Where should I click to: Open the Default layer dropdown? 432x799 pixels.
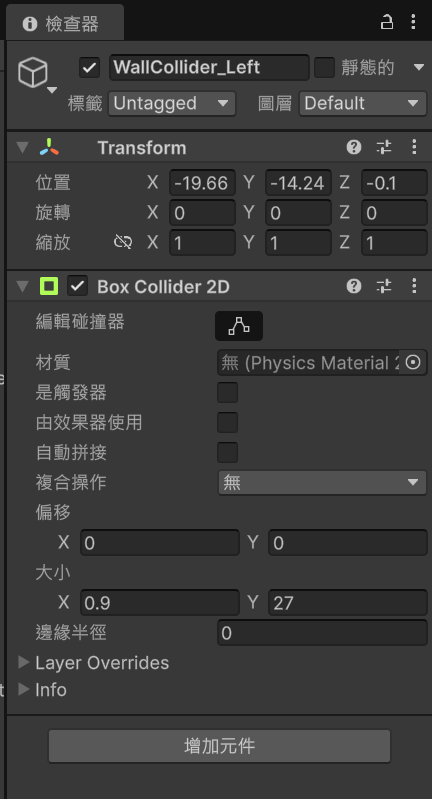tap(362, 103)
